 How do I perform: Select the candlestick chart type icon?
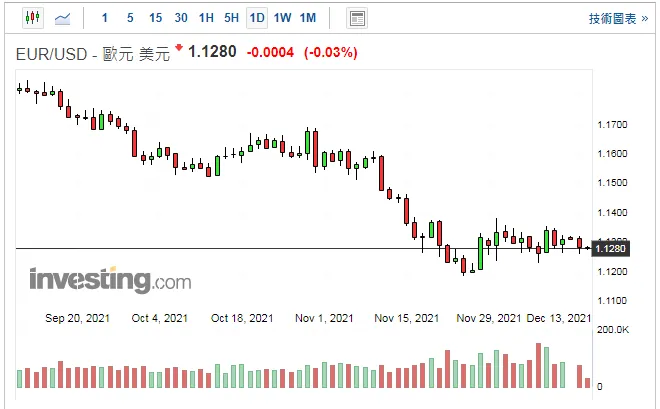click(x=32, y=18)
